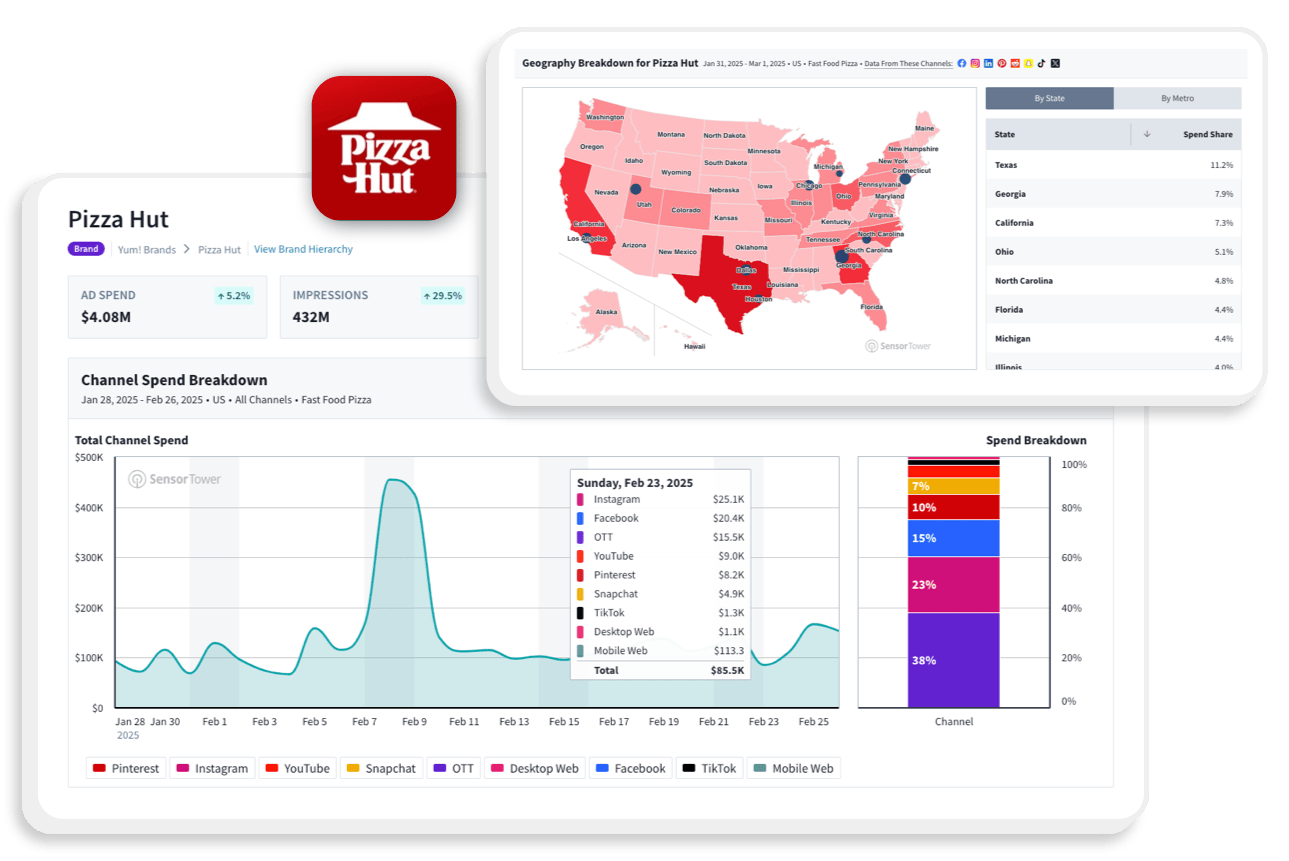
Task: Click the Snapchat channel icon in Geography header
Action: [1028, 63]
